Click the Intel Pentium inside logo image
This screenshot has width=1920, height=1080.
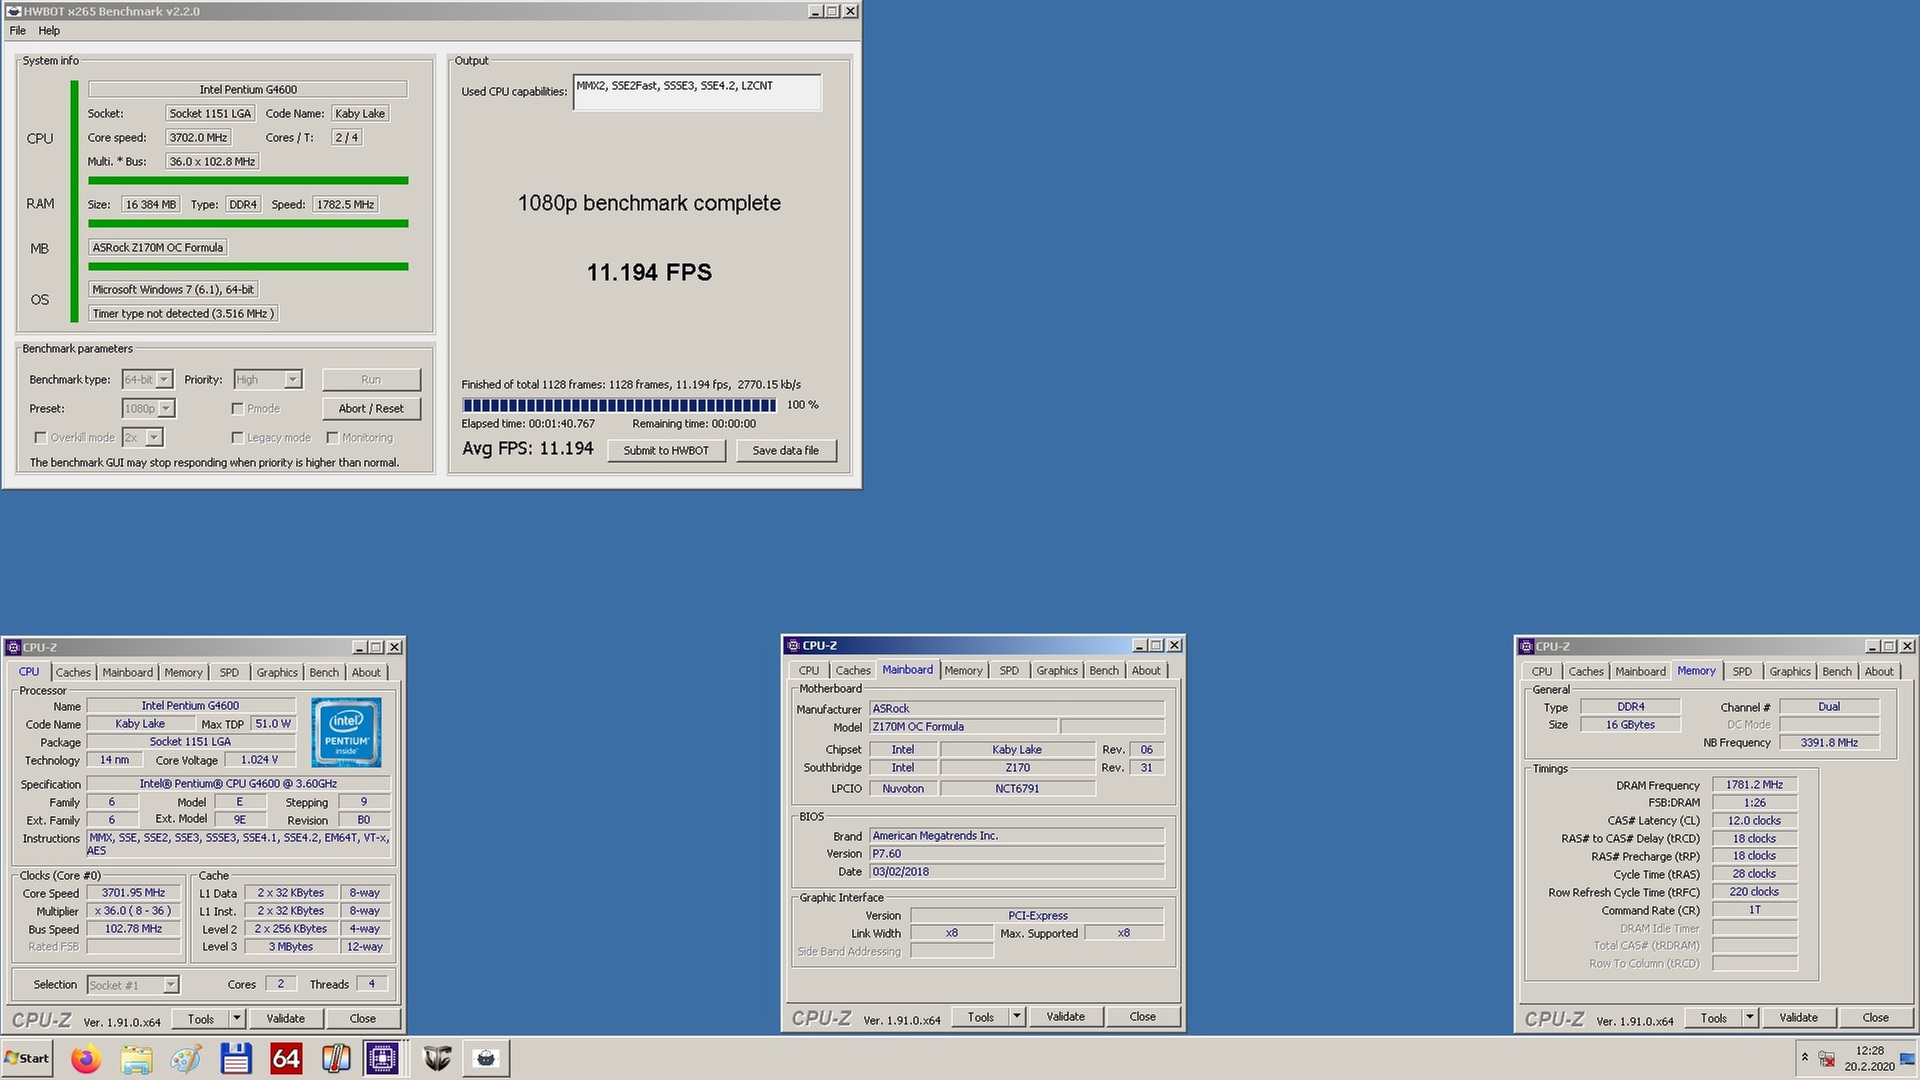tap(346, 733)
